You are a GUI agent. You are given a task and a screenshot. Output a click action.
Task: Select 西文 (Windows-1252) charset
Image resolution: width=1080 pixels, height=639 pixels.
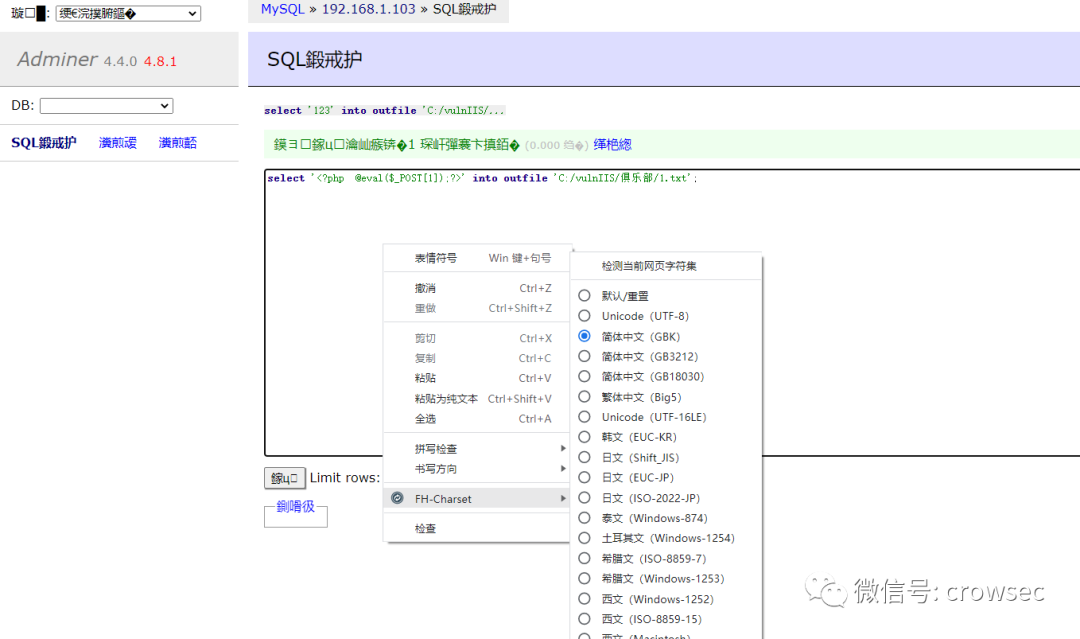pos(584,598)
